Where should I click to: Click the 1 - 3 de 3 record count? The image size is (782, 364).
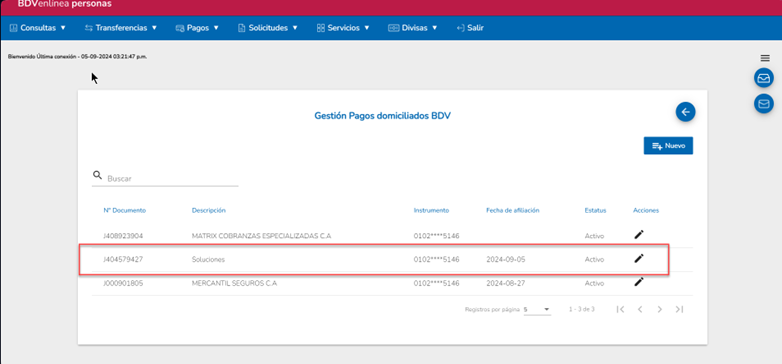582,309
